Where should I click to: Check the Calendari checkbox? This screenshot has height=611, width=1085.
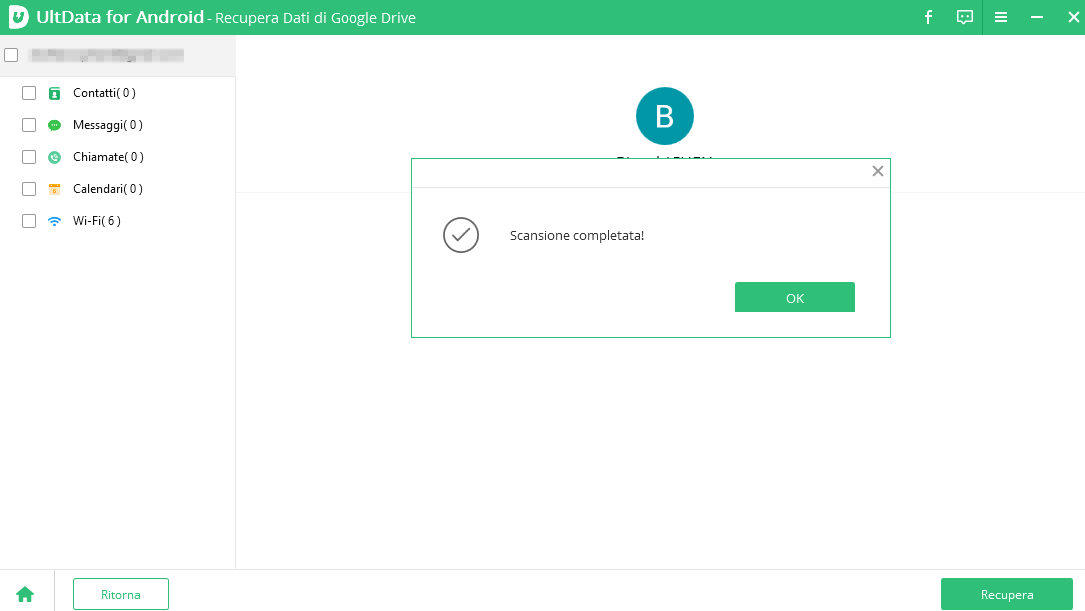coord(29,189)
